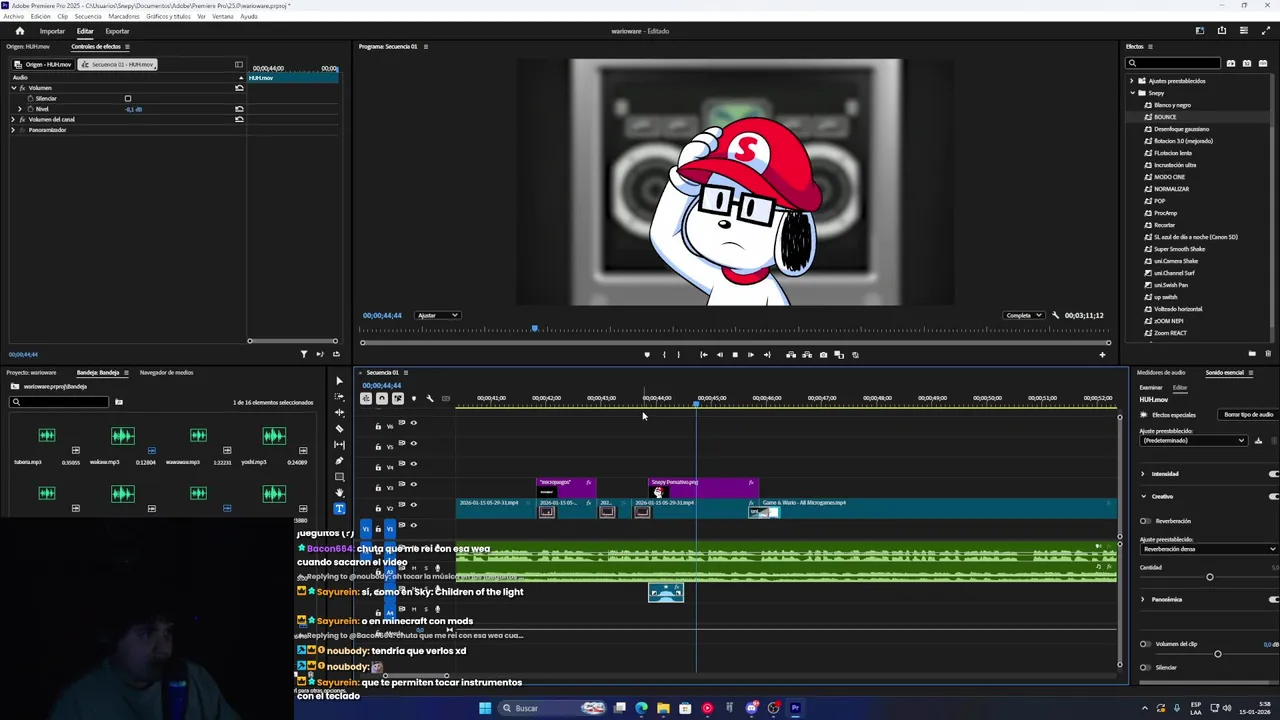Open the Reverberación densa preset dropdown
Viewport: 1280px width, 720px height.
click(x=1209, y=549)
